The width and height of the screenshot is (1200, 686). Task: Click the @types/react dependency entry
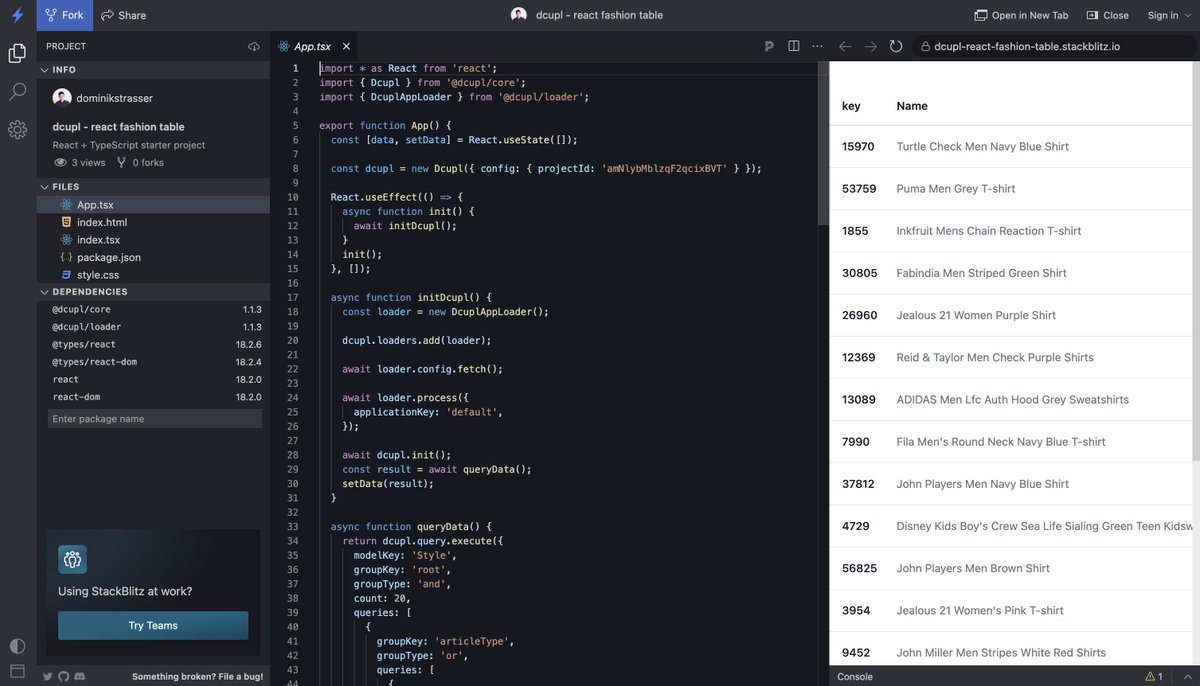point(155,345)
